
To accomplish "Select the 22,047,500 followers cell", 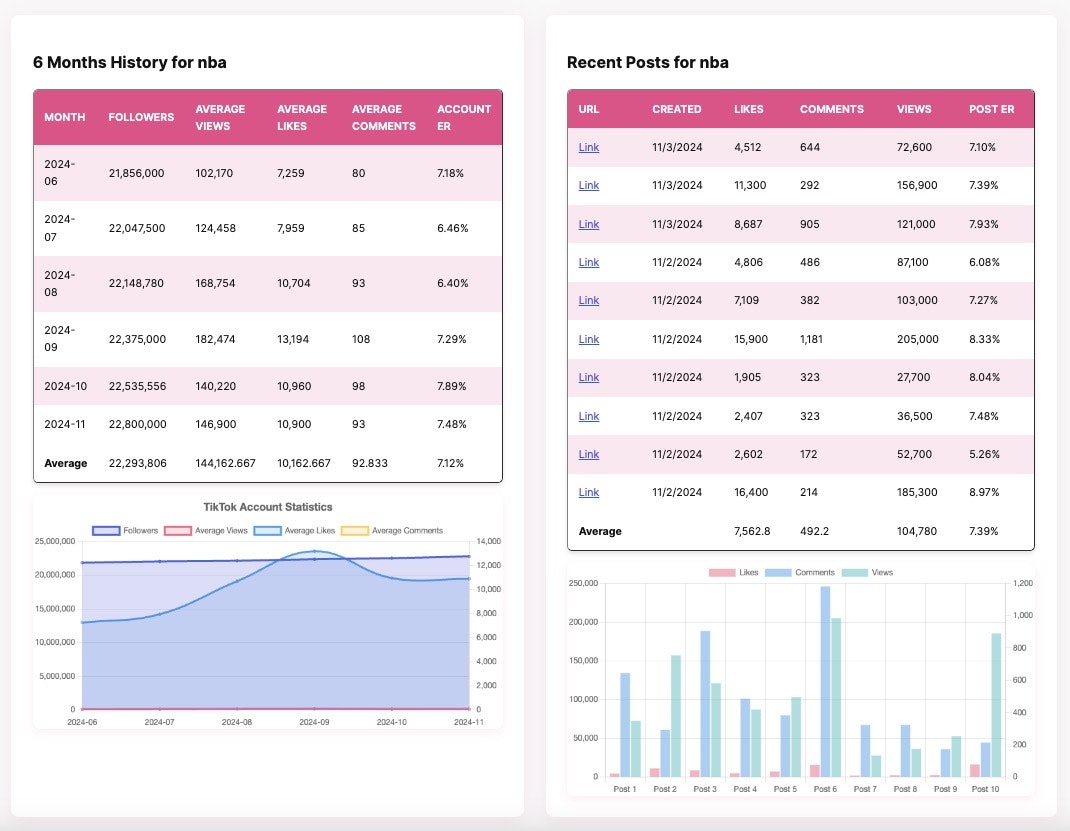I will tap(137, 229).
